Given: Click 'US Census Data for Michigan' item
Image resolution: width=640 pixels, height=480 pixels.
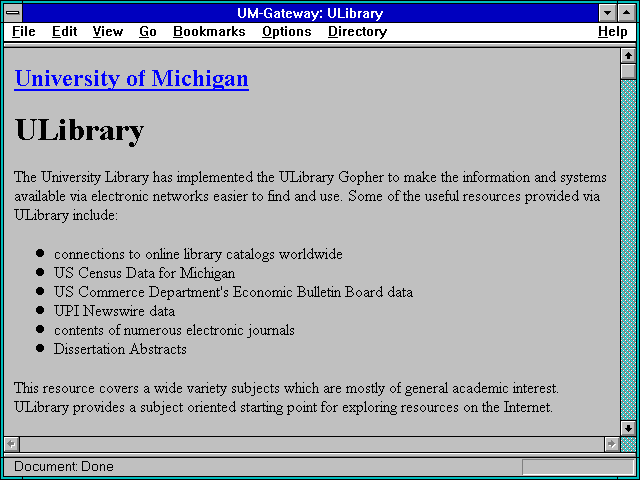Looking at the screenshot, I should (x=144, y=273).
